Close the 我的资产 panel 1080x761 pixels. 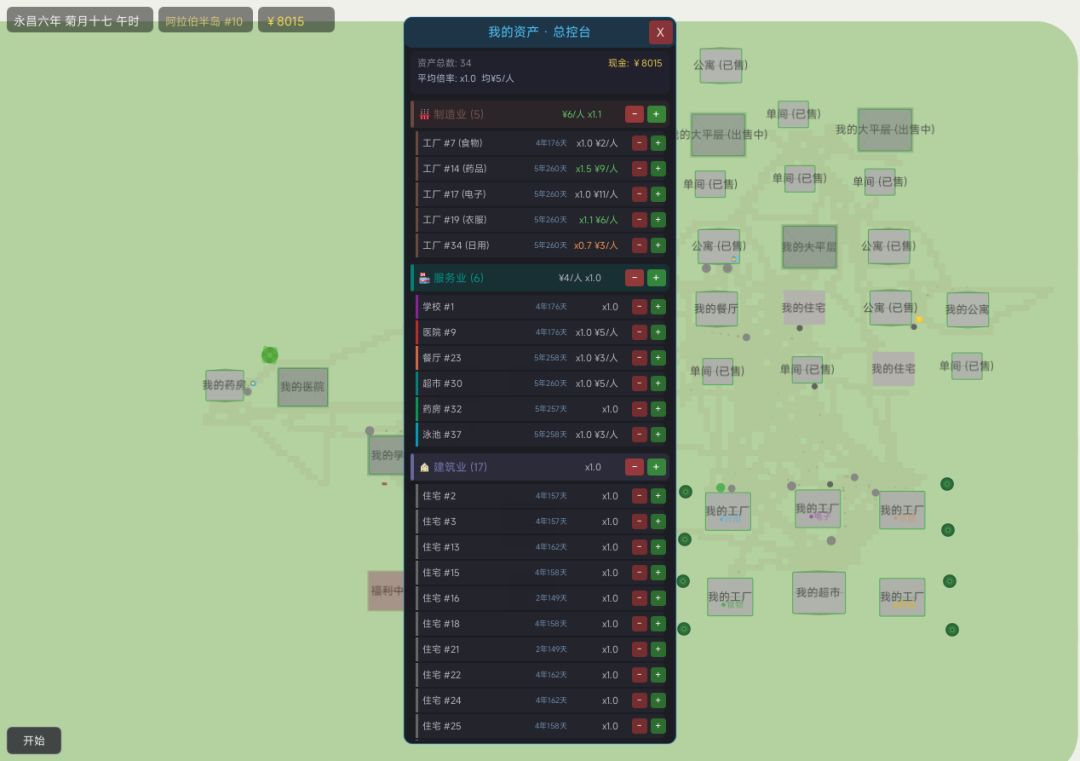pyautogui.click(x=660, y=32)
